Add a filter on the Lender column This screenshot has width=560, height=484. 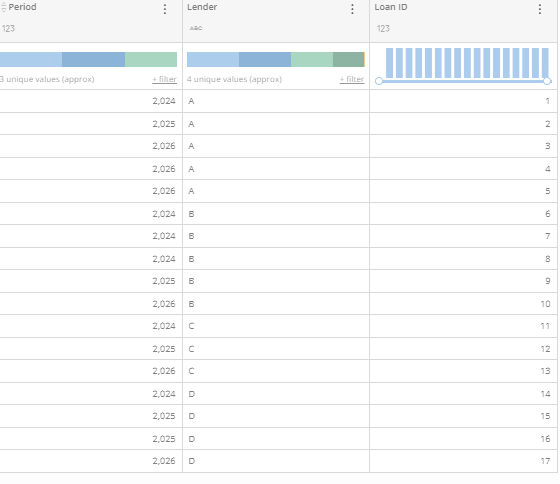pyautogui.click(x=352, y=79)
